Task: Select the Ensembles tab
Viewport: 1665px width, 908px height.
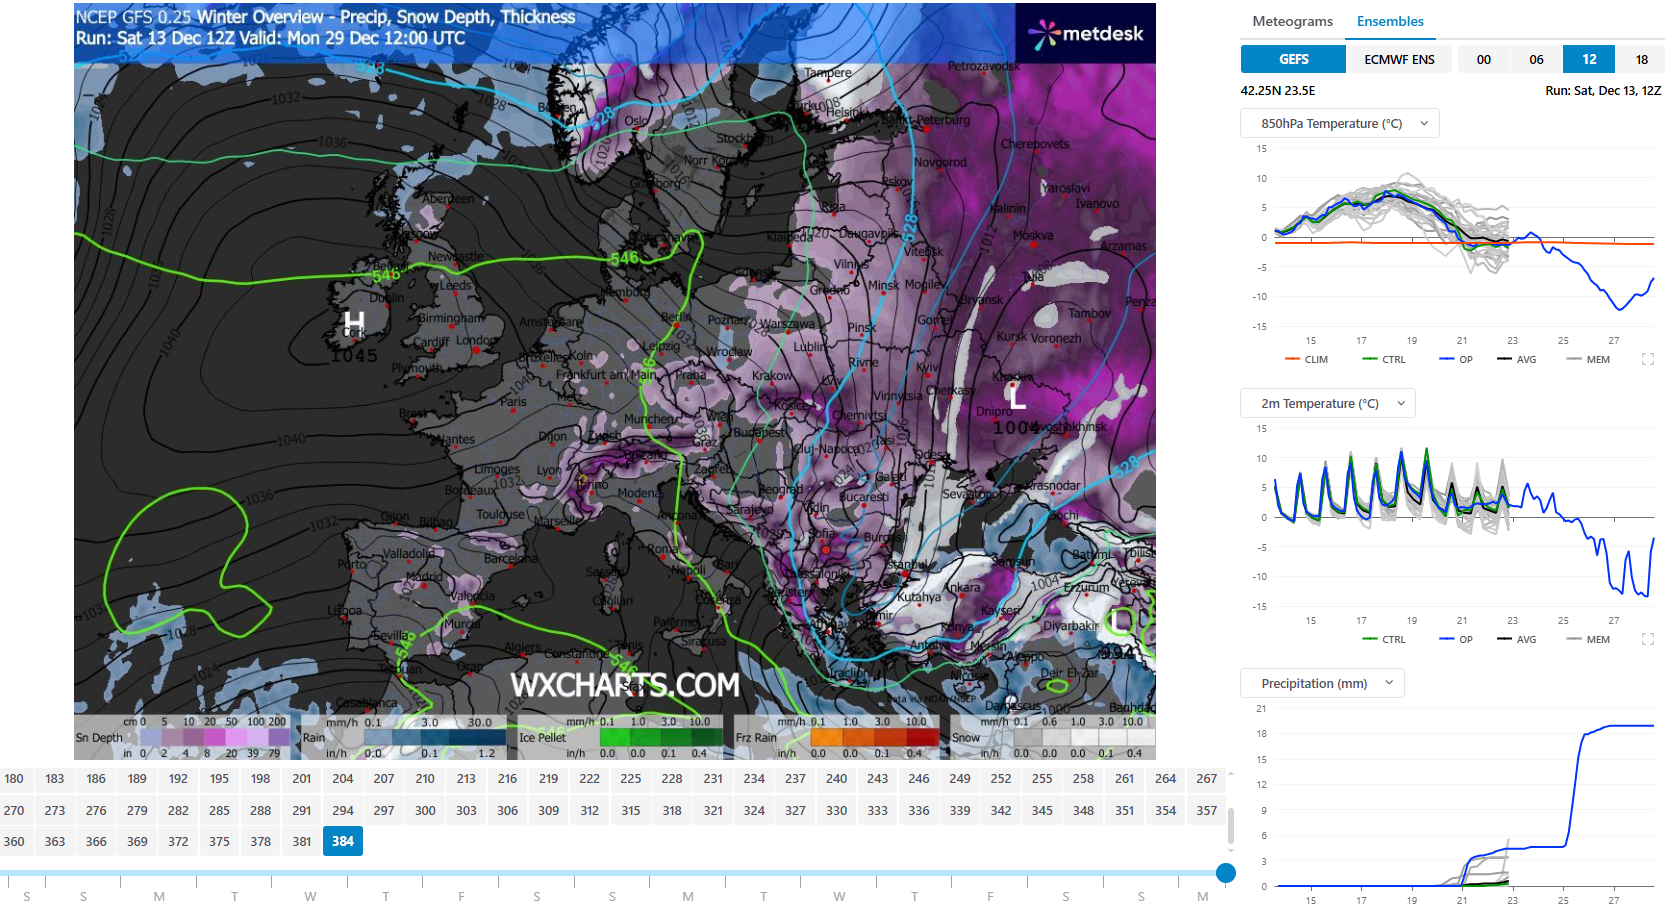Action: point(1389,21)
